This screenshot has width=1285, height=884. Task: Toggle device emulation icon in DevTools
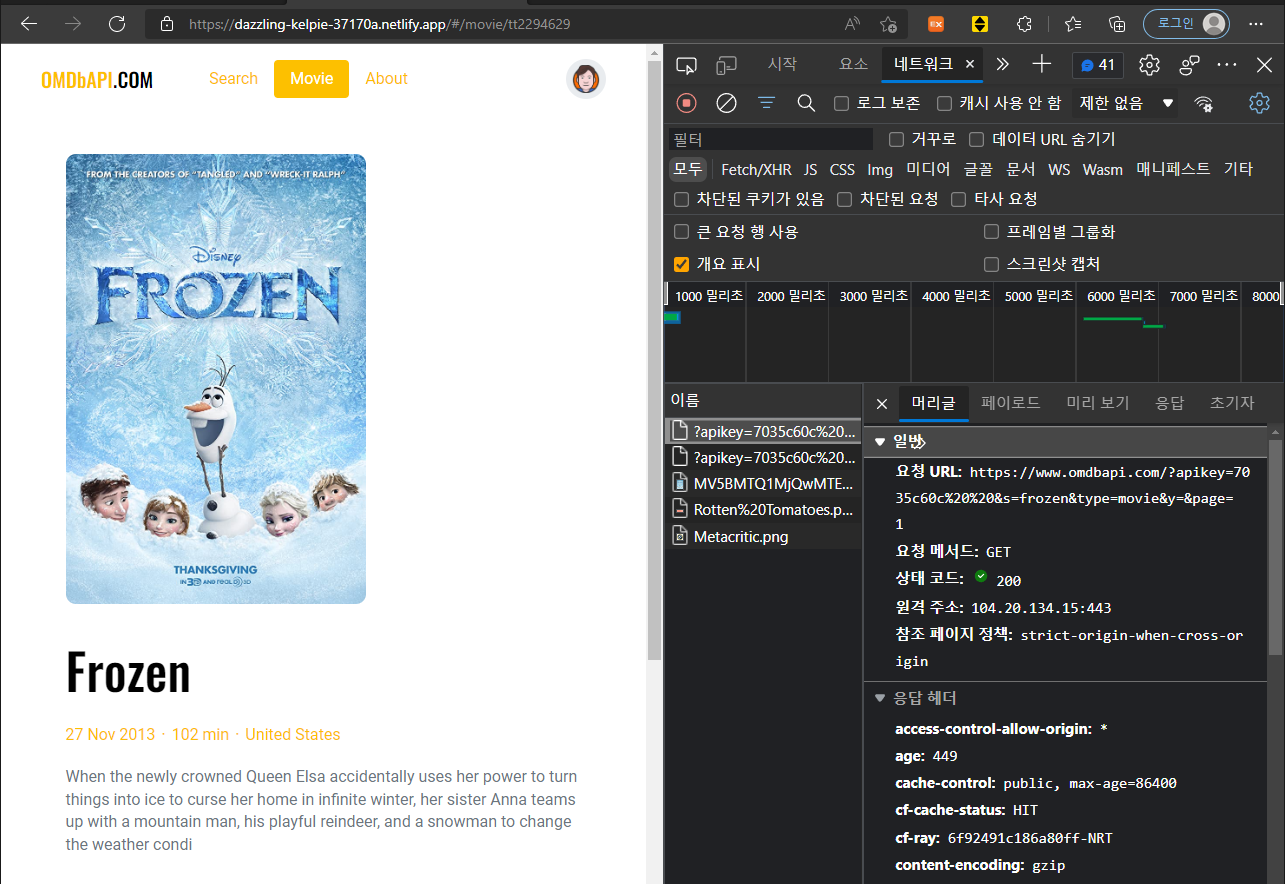point(727,65)
